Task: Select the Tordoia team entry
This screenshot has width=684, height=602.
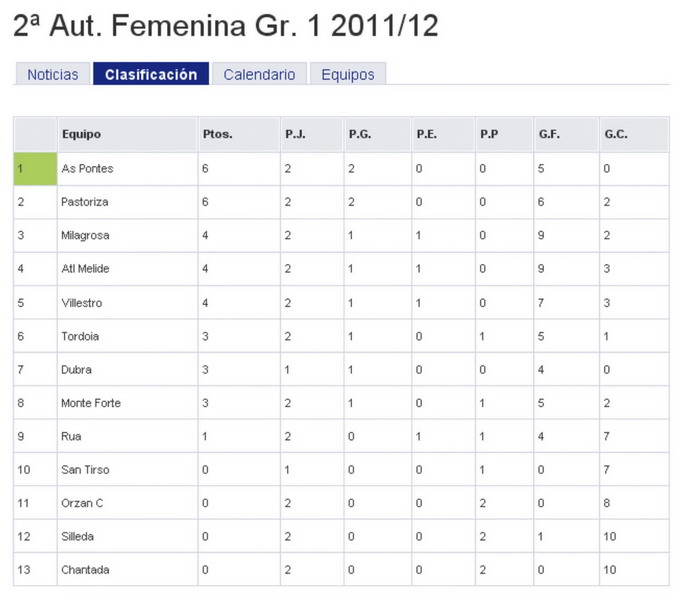Action: (x=80, y=336)
